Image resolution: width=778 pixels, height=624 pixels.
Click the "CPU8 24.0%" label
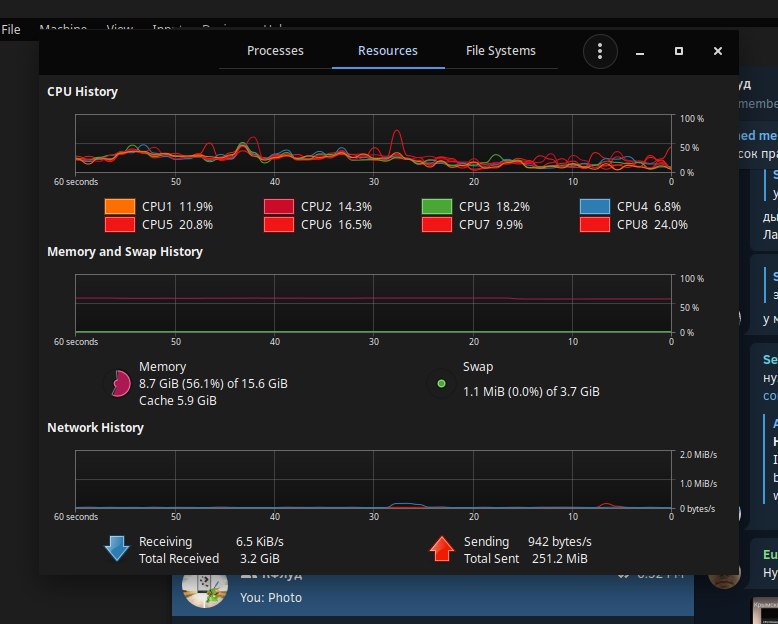pyautogui.click(x=652, y=224)
